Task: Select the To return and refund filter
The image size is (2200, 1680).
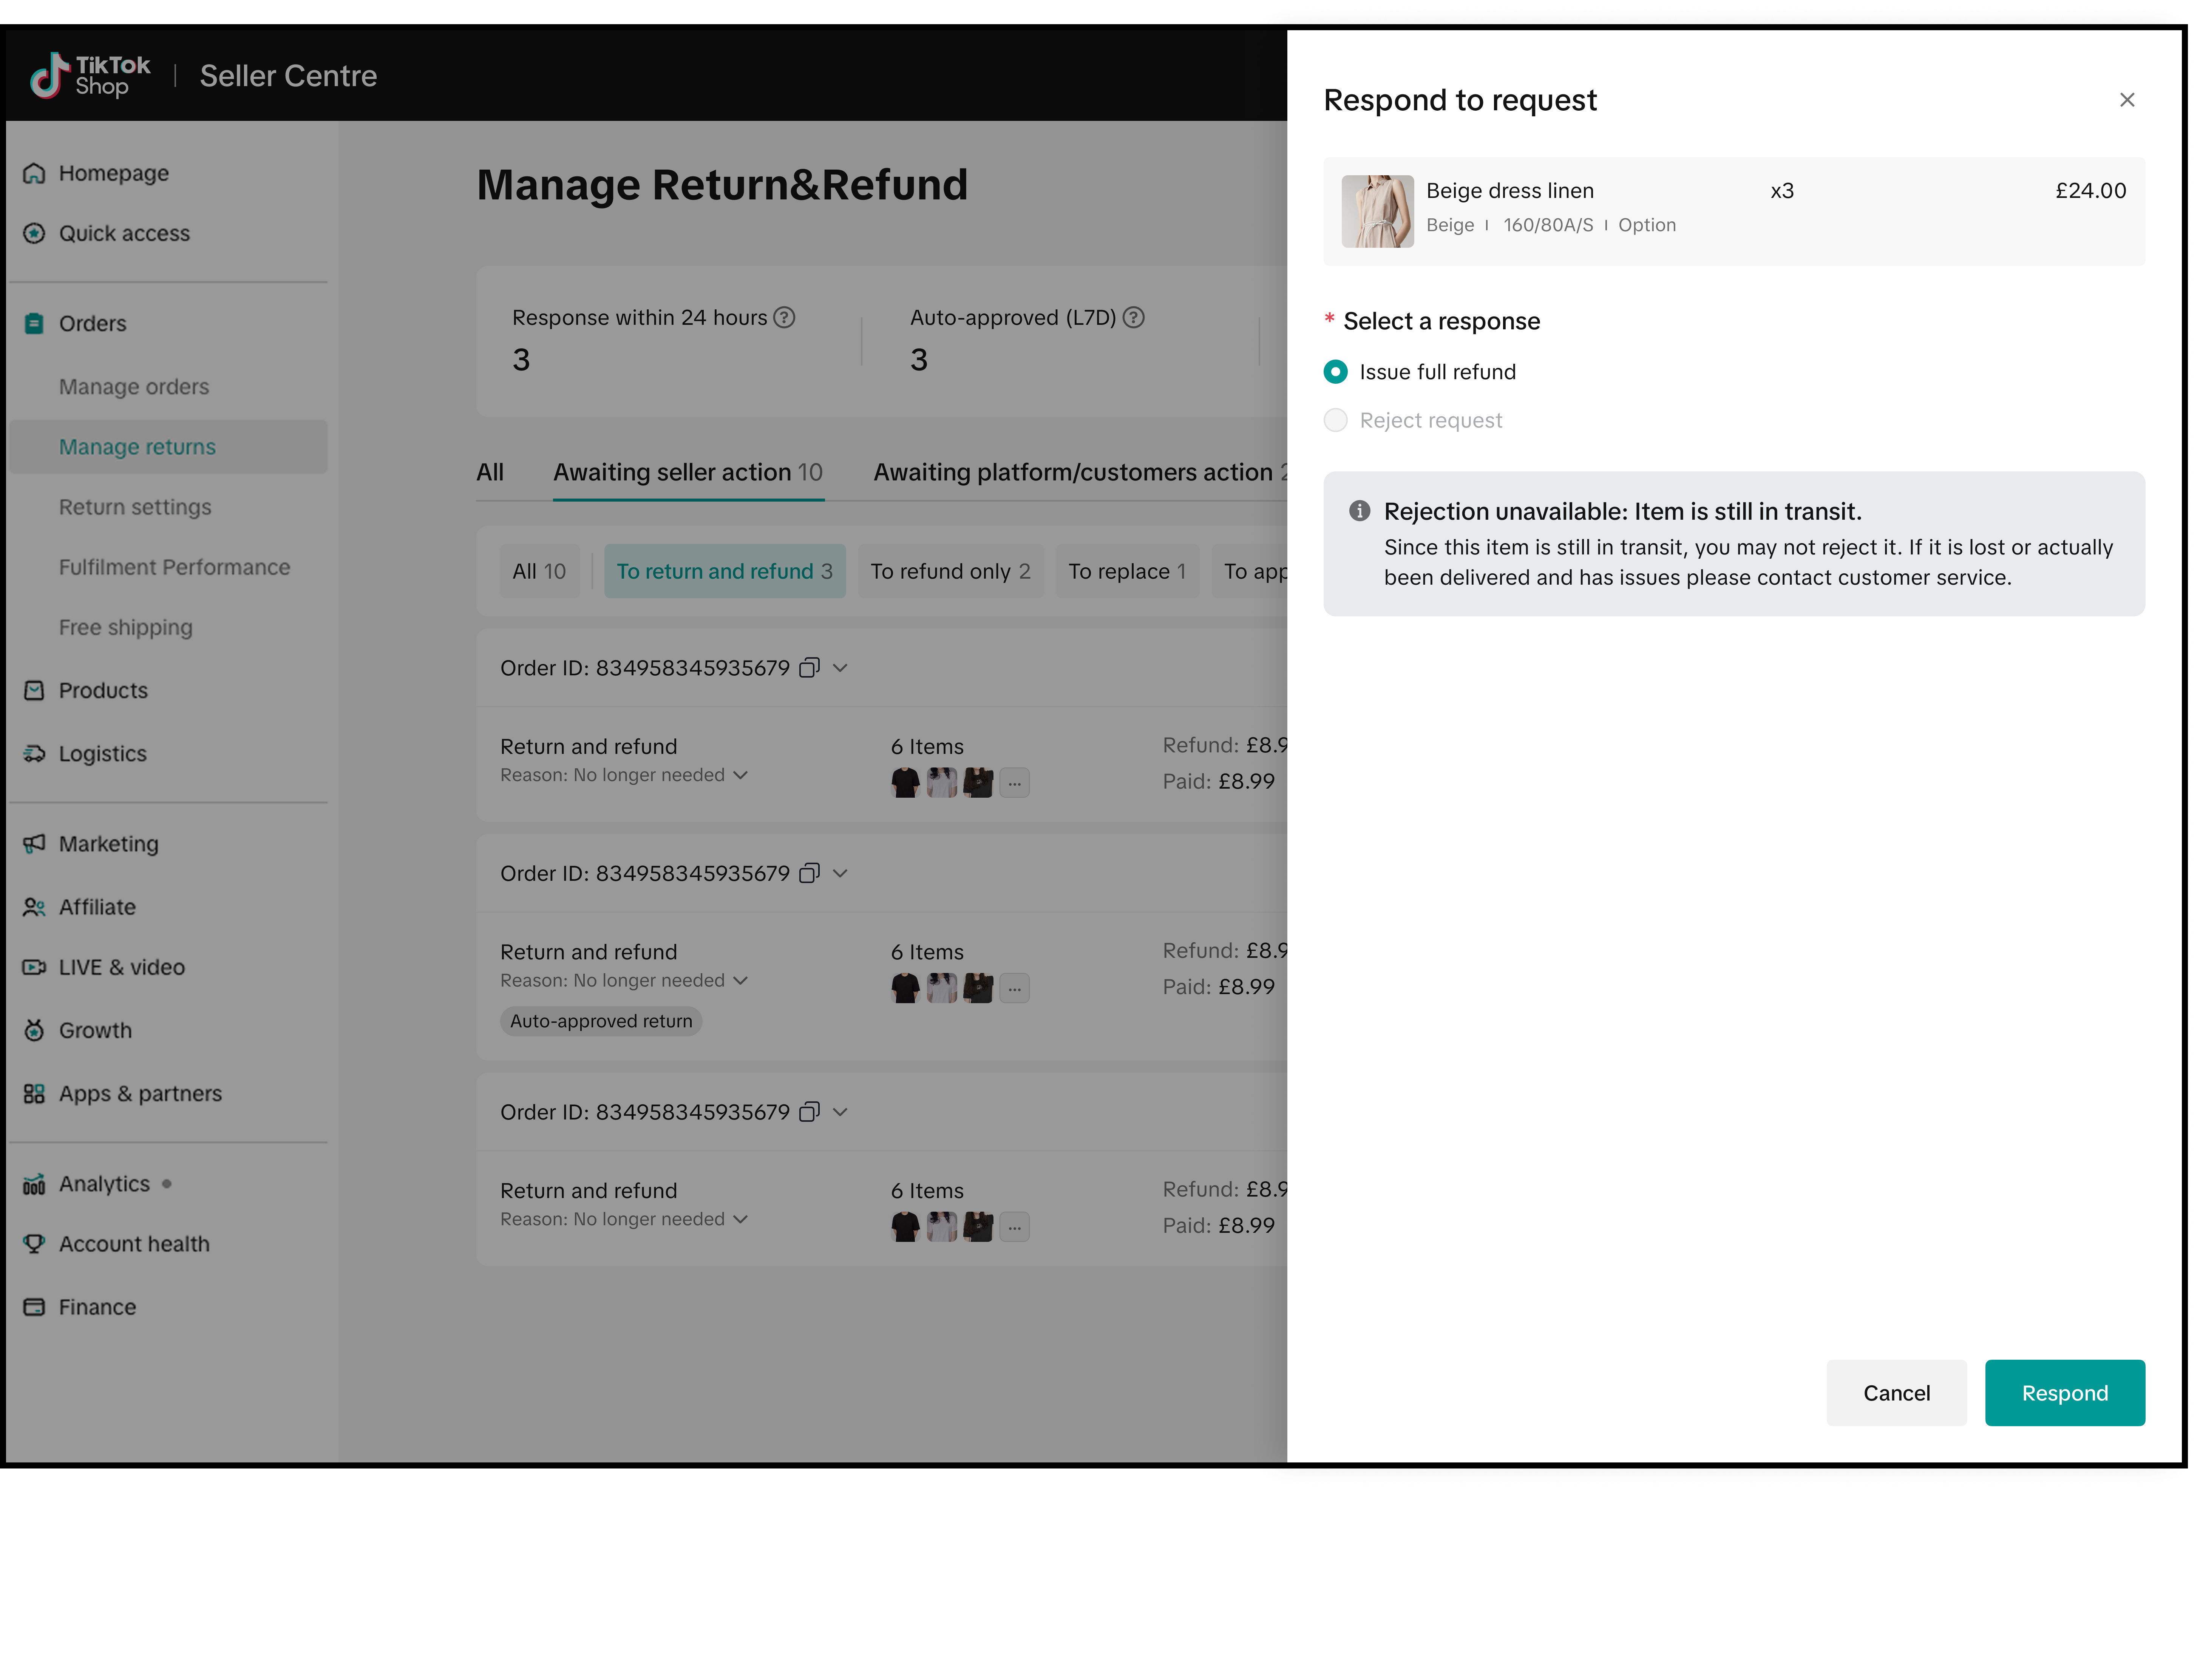Action: (x=725, y=572)
